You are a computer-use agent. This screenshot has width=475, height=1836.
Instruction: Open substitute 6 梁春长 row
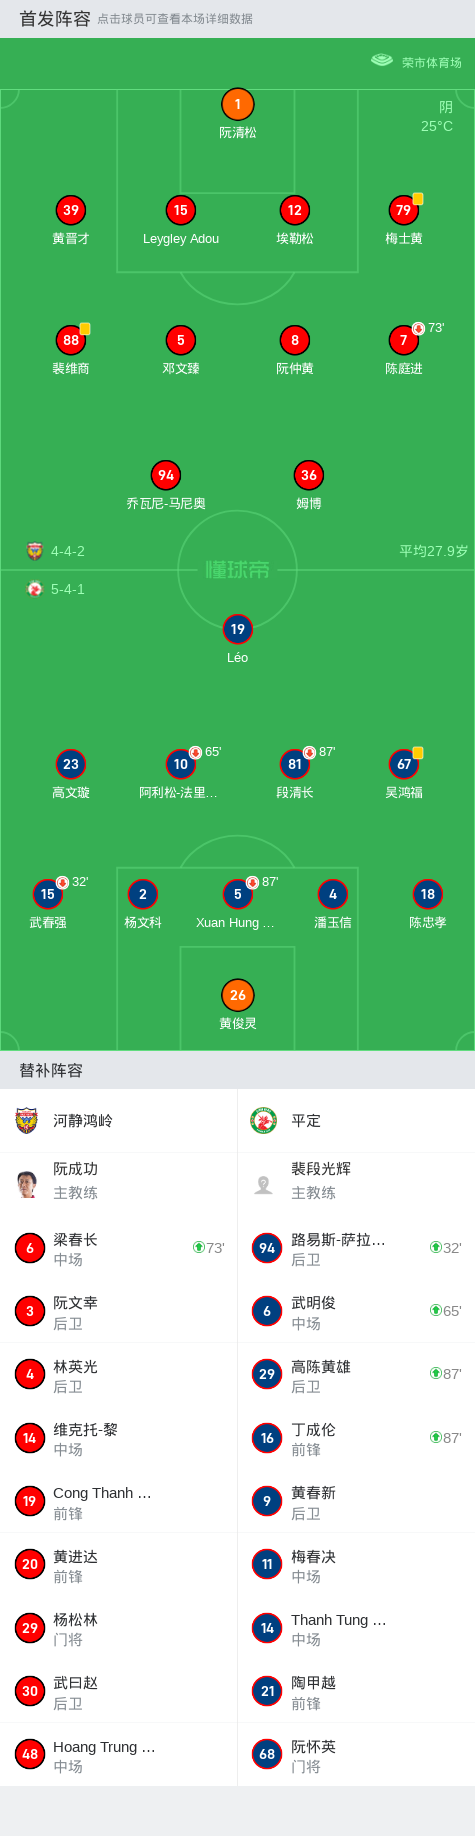pyautogui.click(x=119, y=1248)
